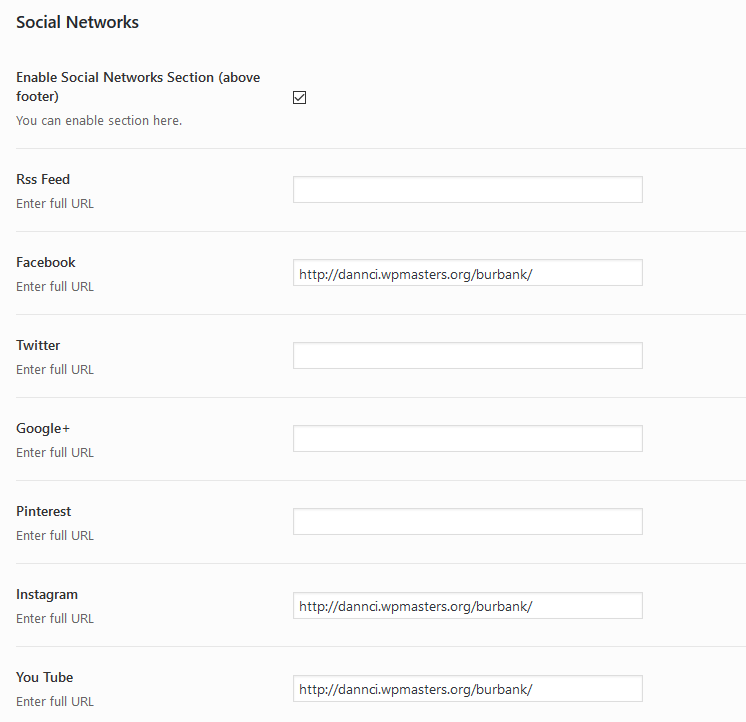Focus the Instagram URL input field
The height and width of the screenshot is (722, 746).
467,605
